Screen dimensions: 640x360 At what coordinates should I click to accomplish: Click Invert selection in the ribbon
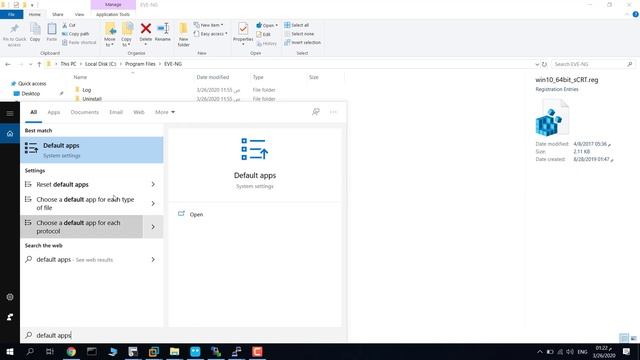pos(302,42)
